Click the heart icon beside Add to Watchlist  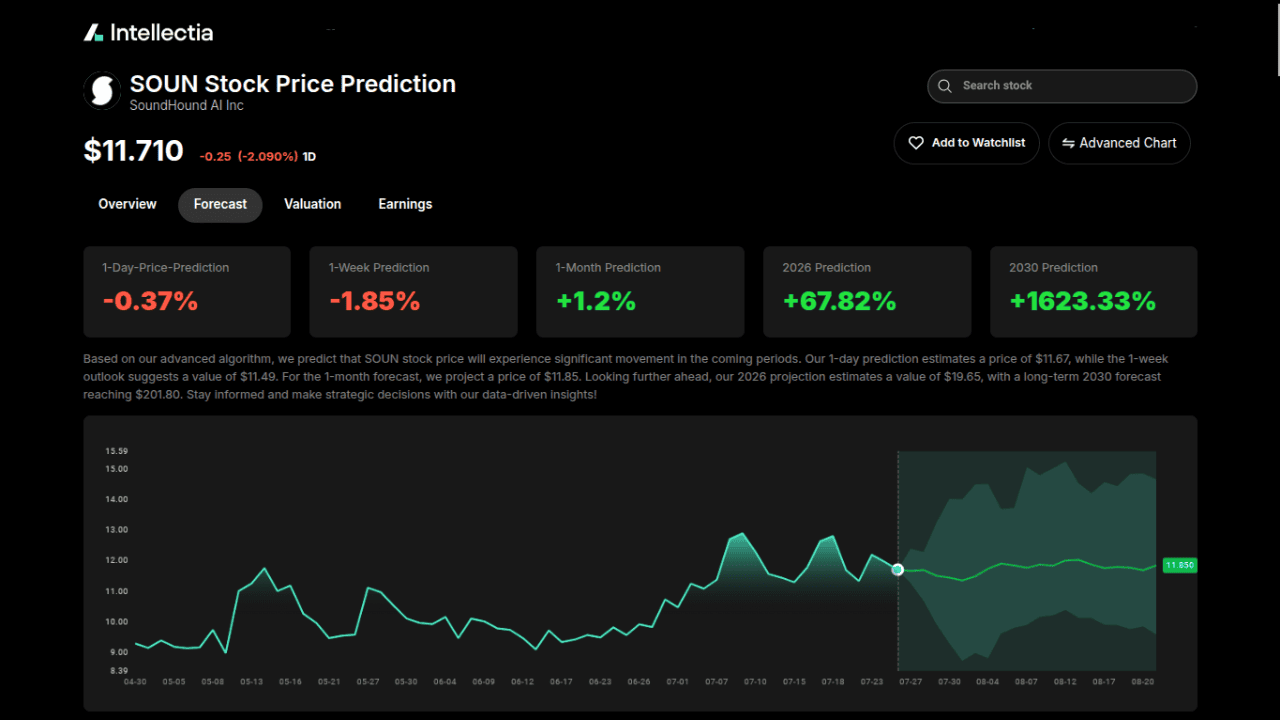pos(916,142)
